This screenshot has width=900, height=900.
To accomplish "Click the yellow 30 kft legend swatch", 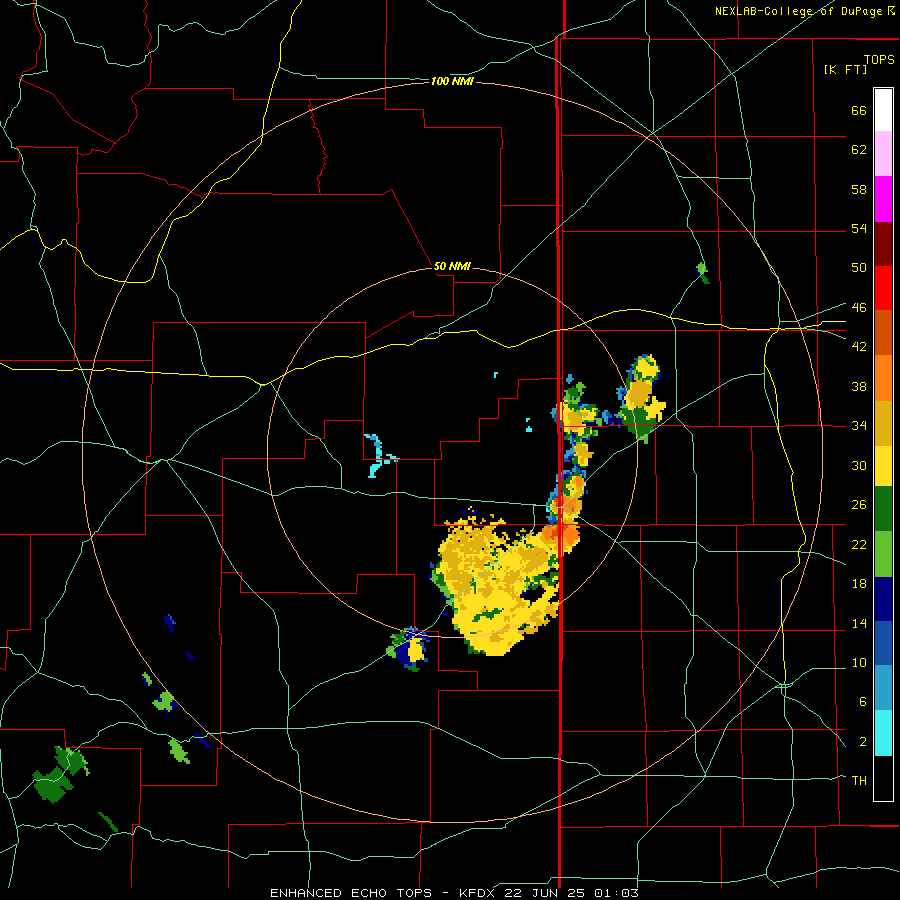I will pos(883,465).
